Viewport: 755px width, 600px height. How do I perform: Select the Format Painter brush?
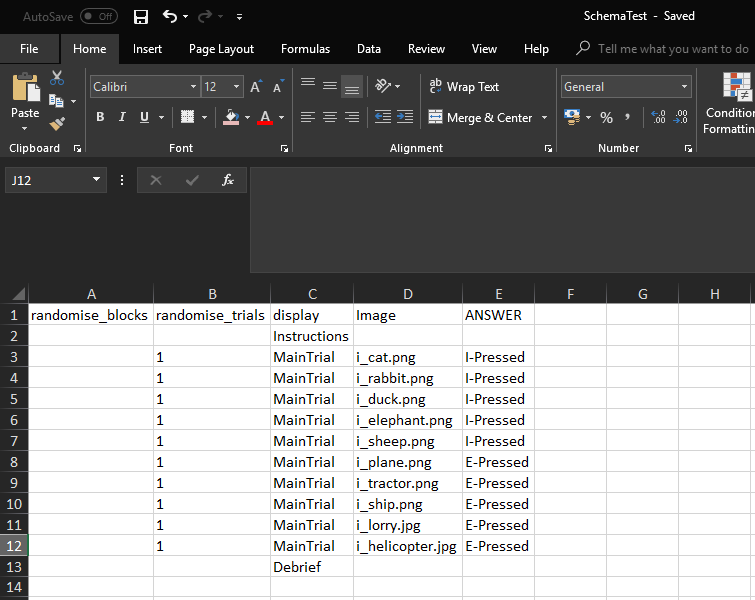[57, 123]
